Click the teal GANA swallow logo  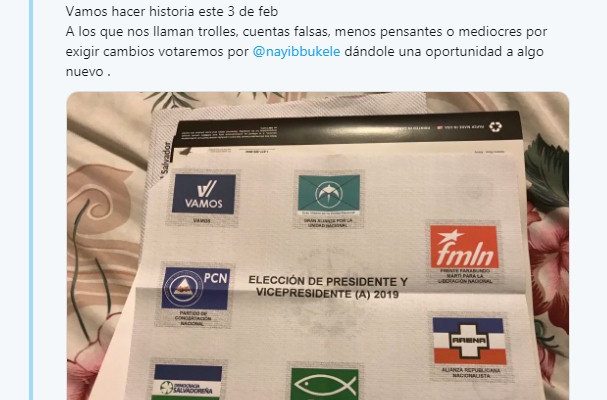tap(329, 194)
